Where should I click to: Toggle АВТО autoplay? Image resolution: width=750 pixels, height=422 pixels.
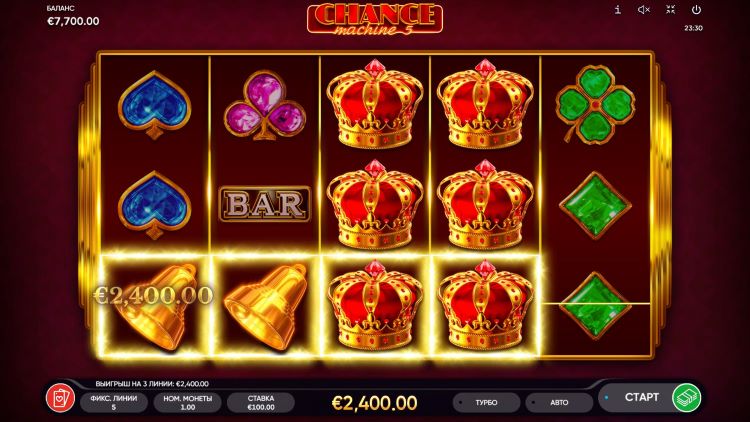[x=559, y=403]
